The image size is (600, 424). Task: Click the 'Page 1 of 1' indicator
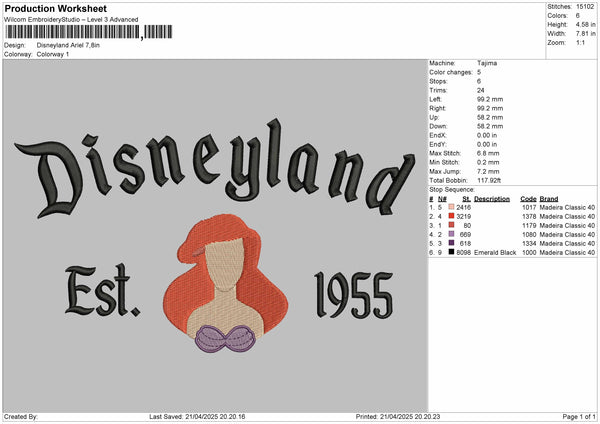point(579,417)
